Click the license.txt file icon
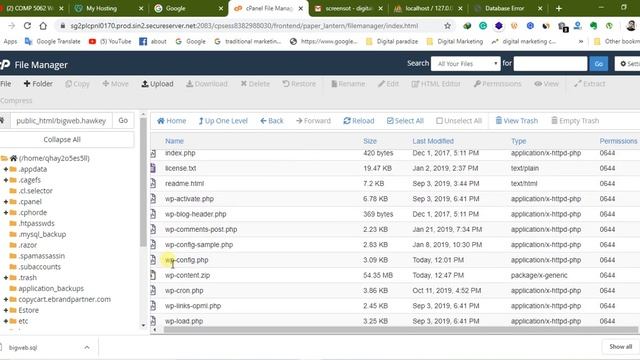 coord(153,168)
